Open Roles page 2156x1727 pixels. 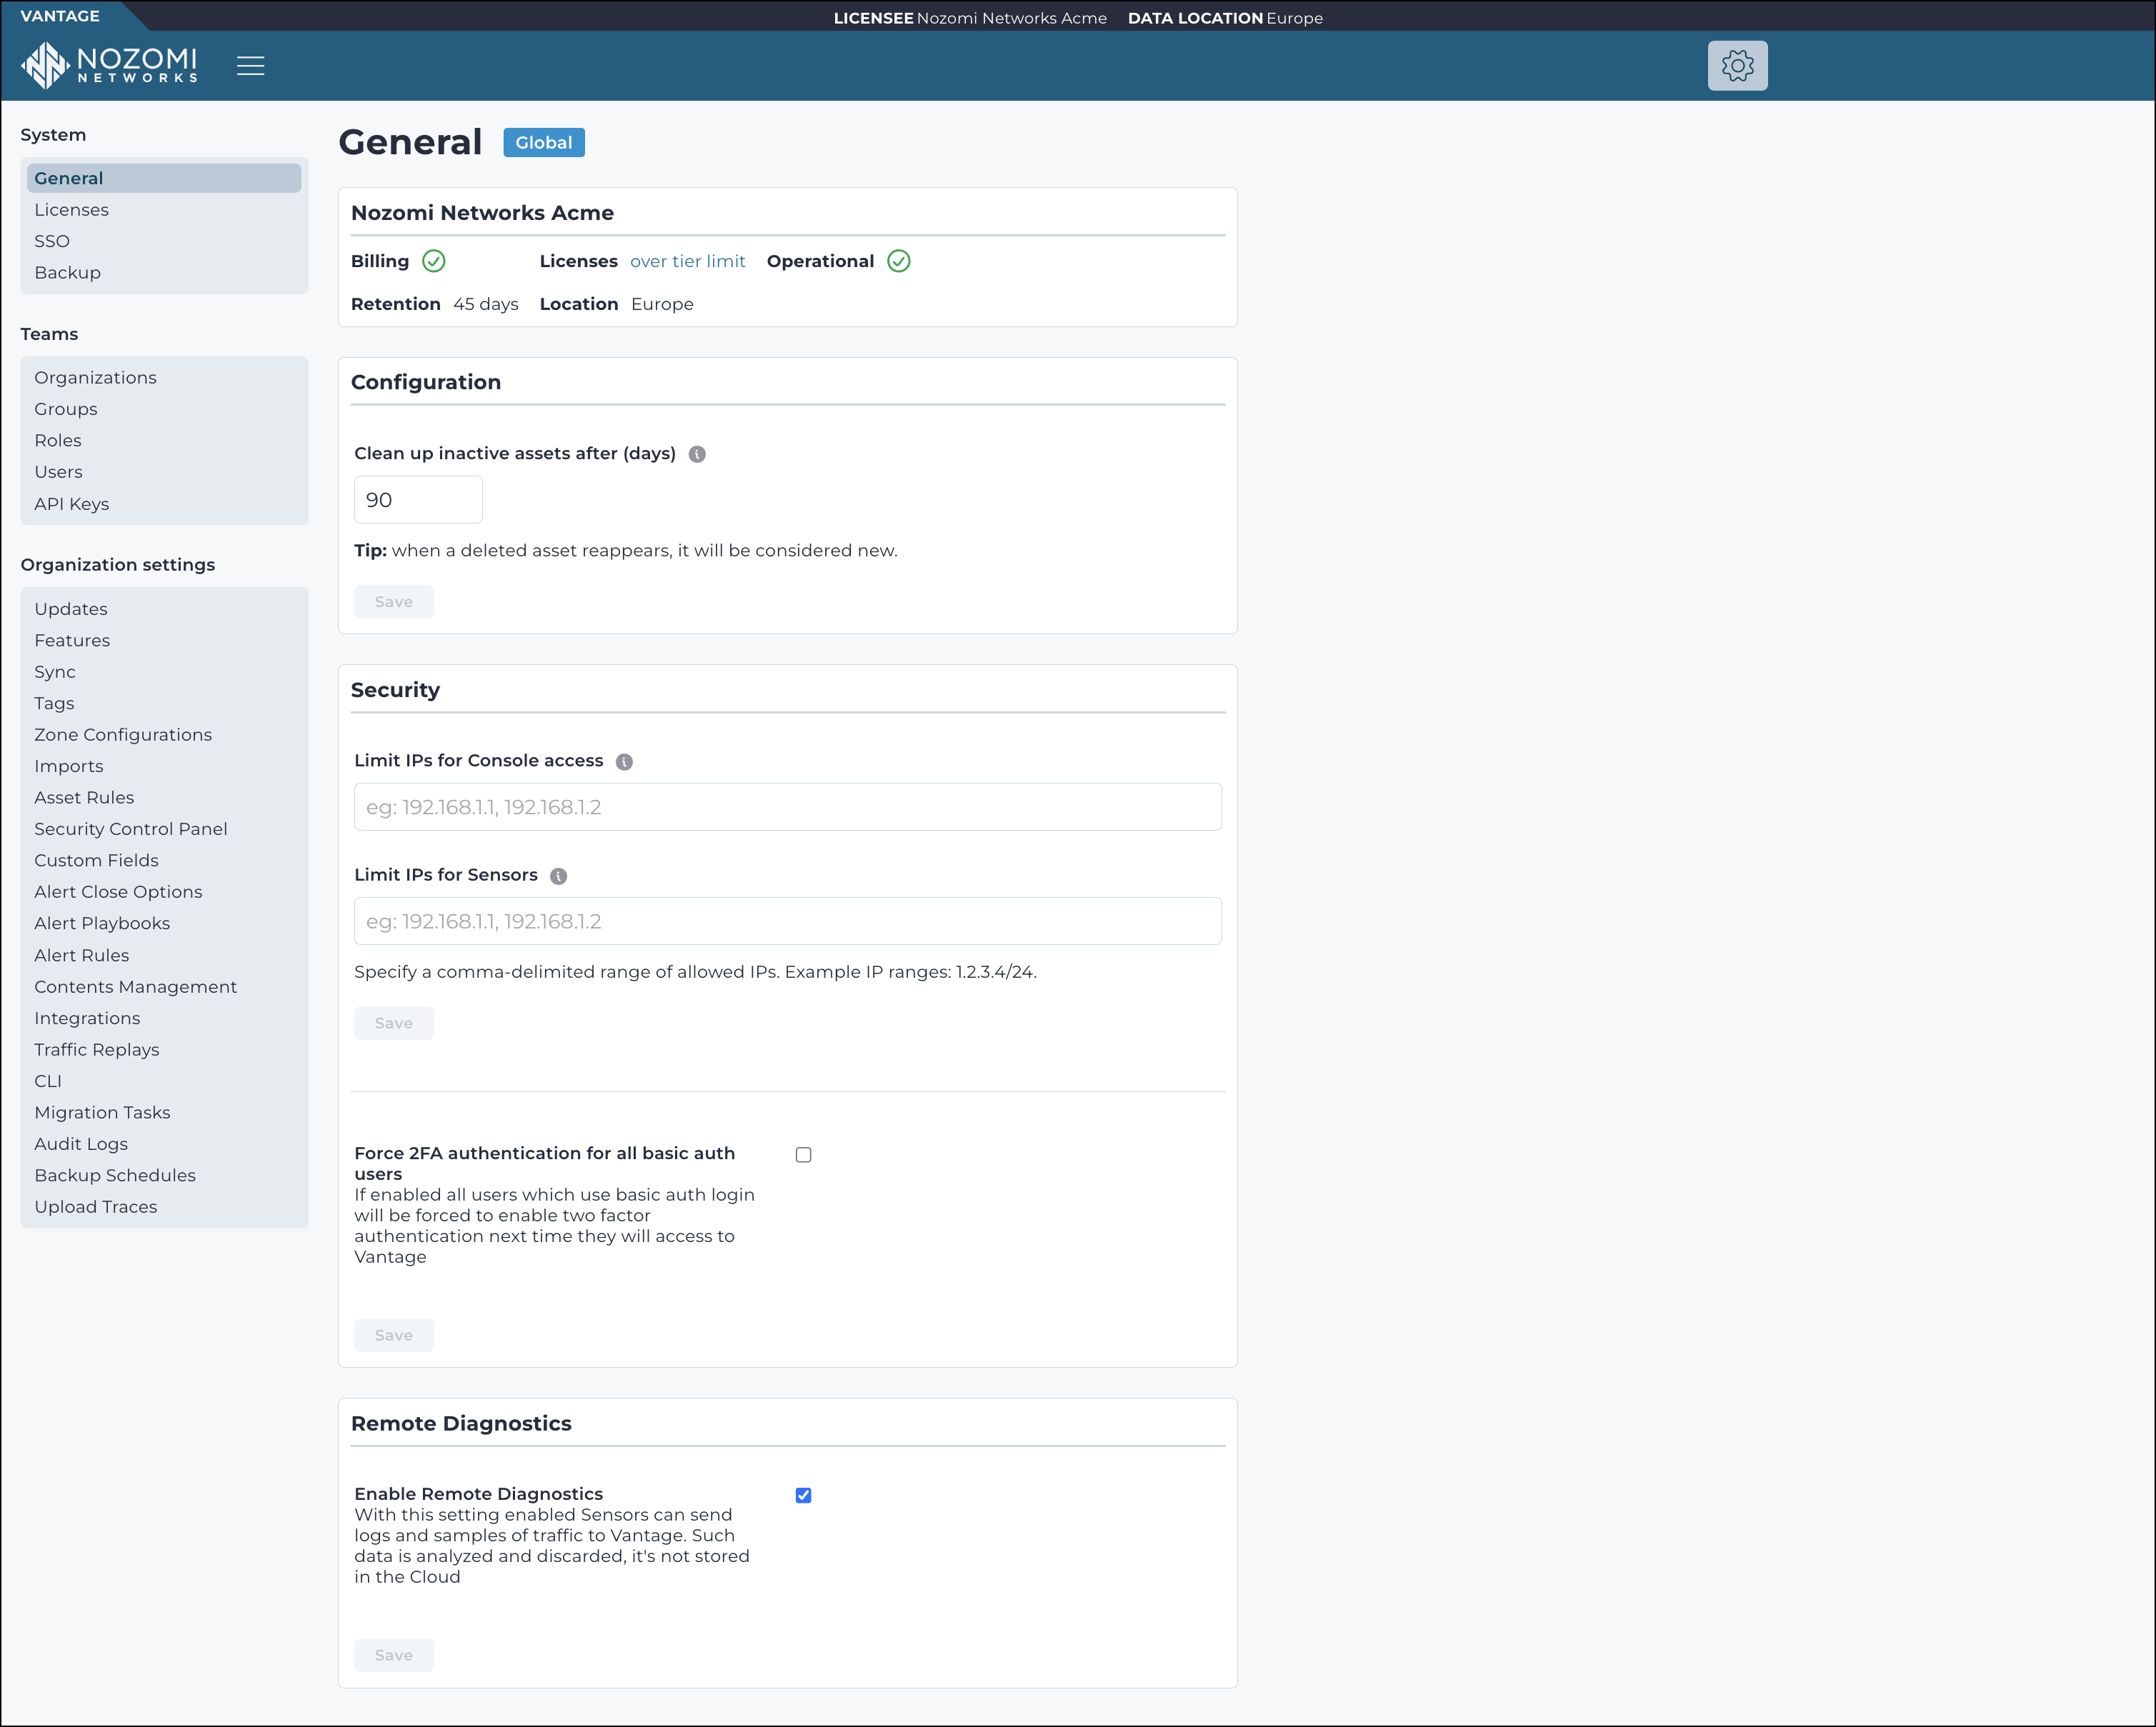coord(58,440)
